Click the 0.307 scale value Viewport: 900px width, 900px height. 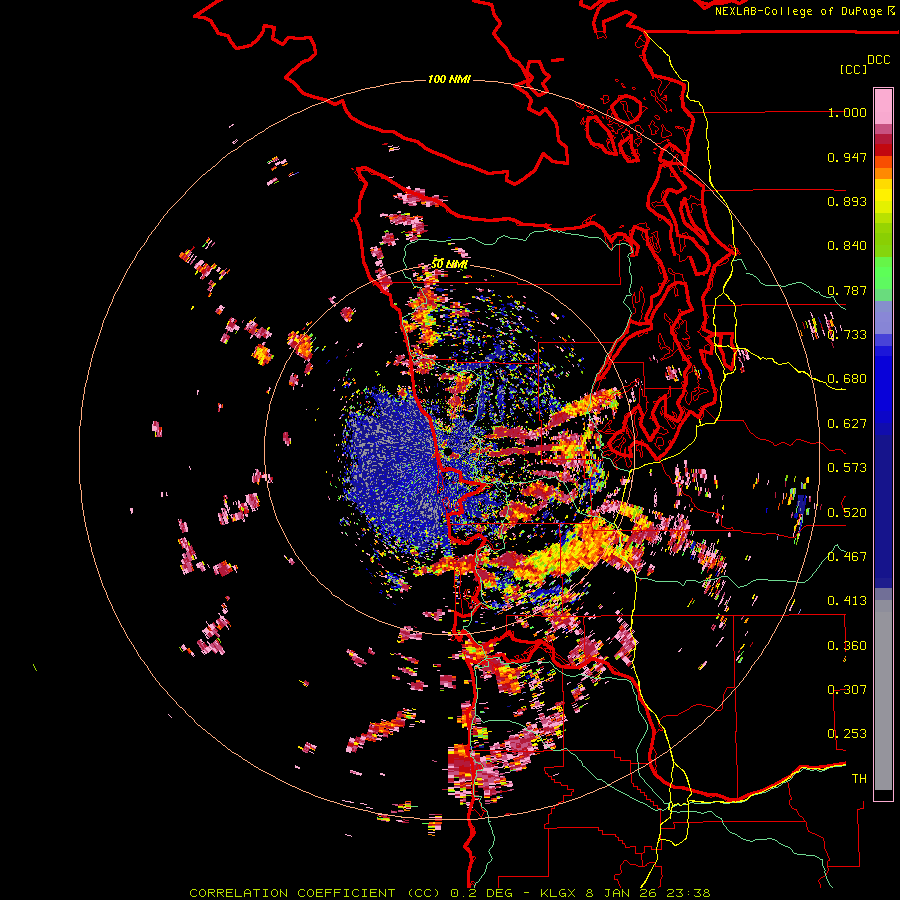pos(847,690)
